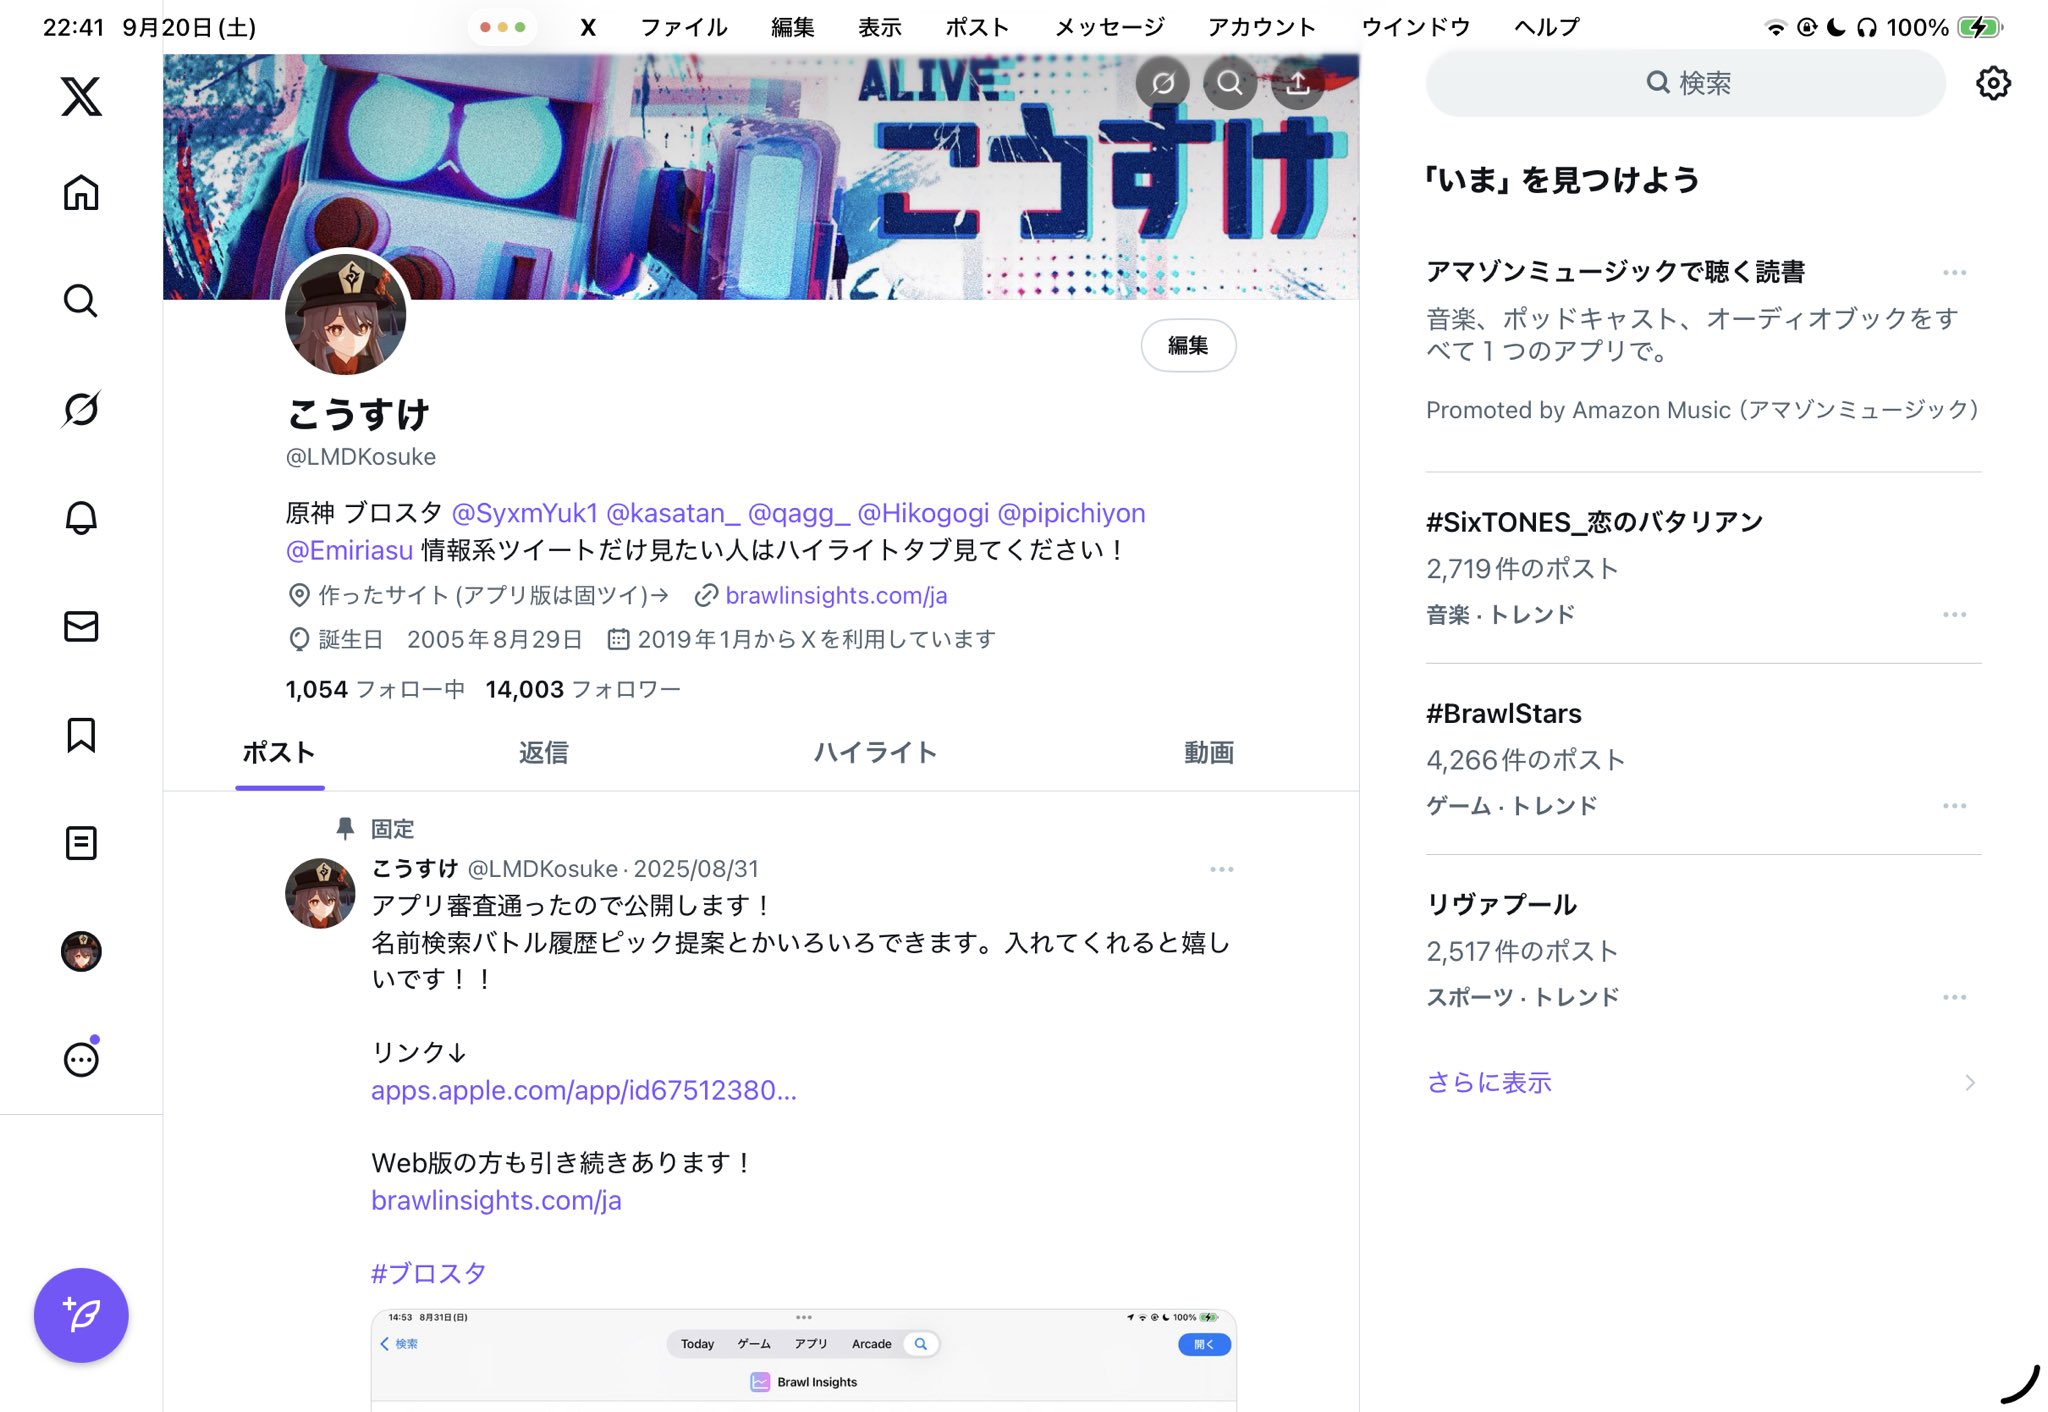Viewport: 2048px width, 1412px height.
Task: Open brawlinsights.com/ja link in bio
Action: pyautogui.click(x=836, y=595)
